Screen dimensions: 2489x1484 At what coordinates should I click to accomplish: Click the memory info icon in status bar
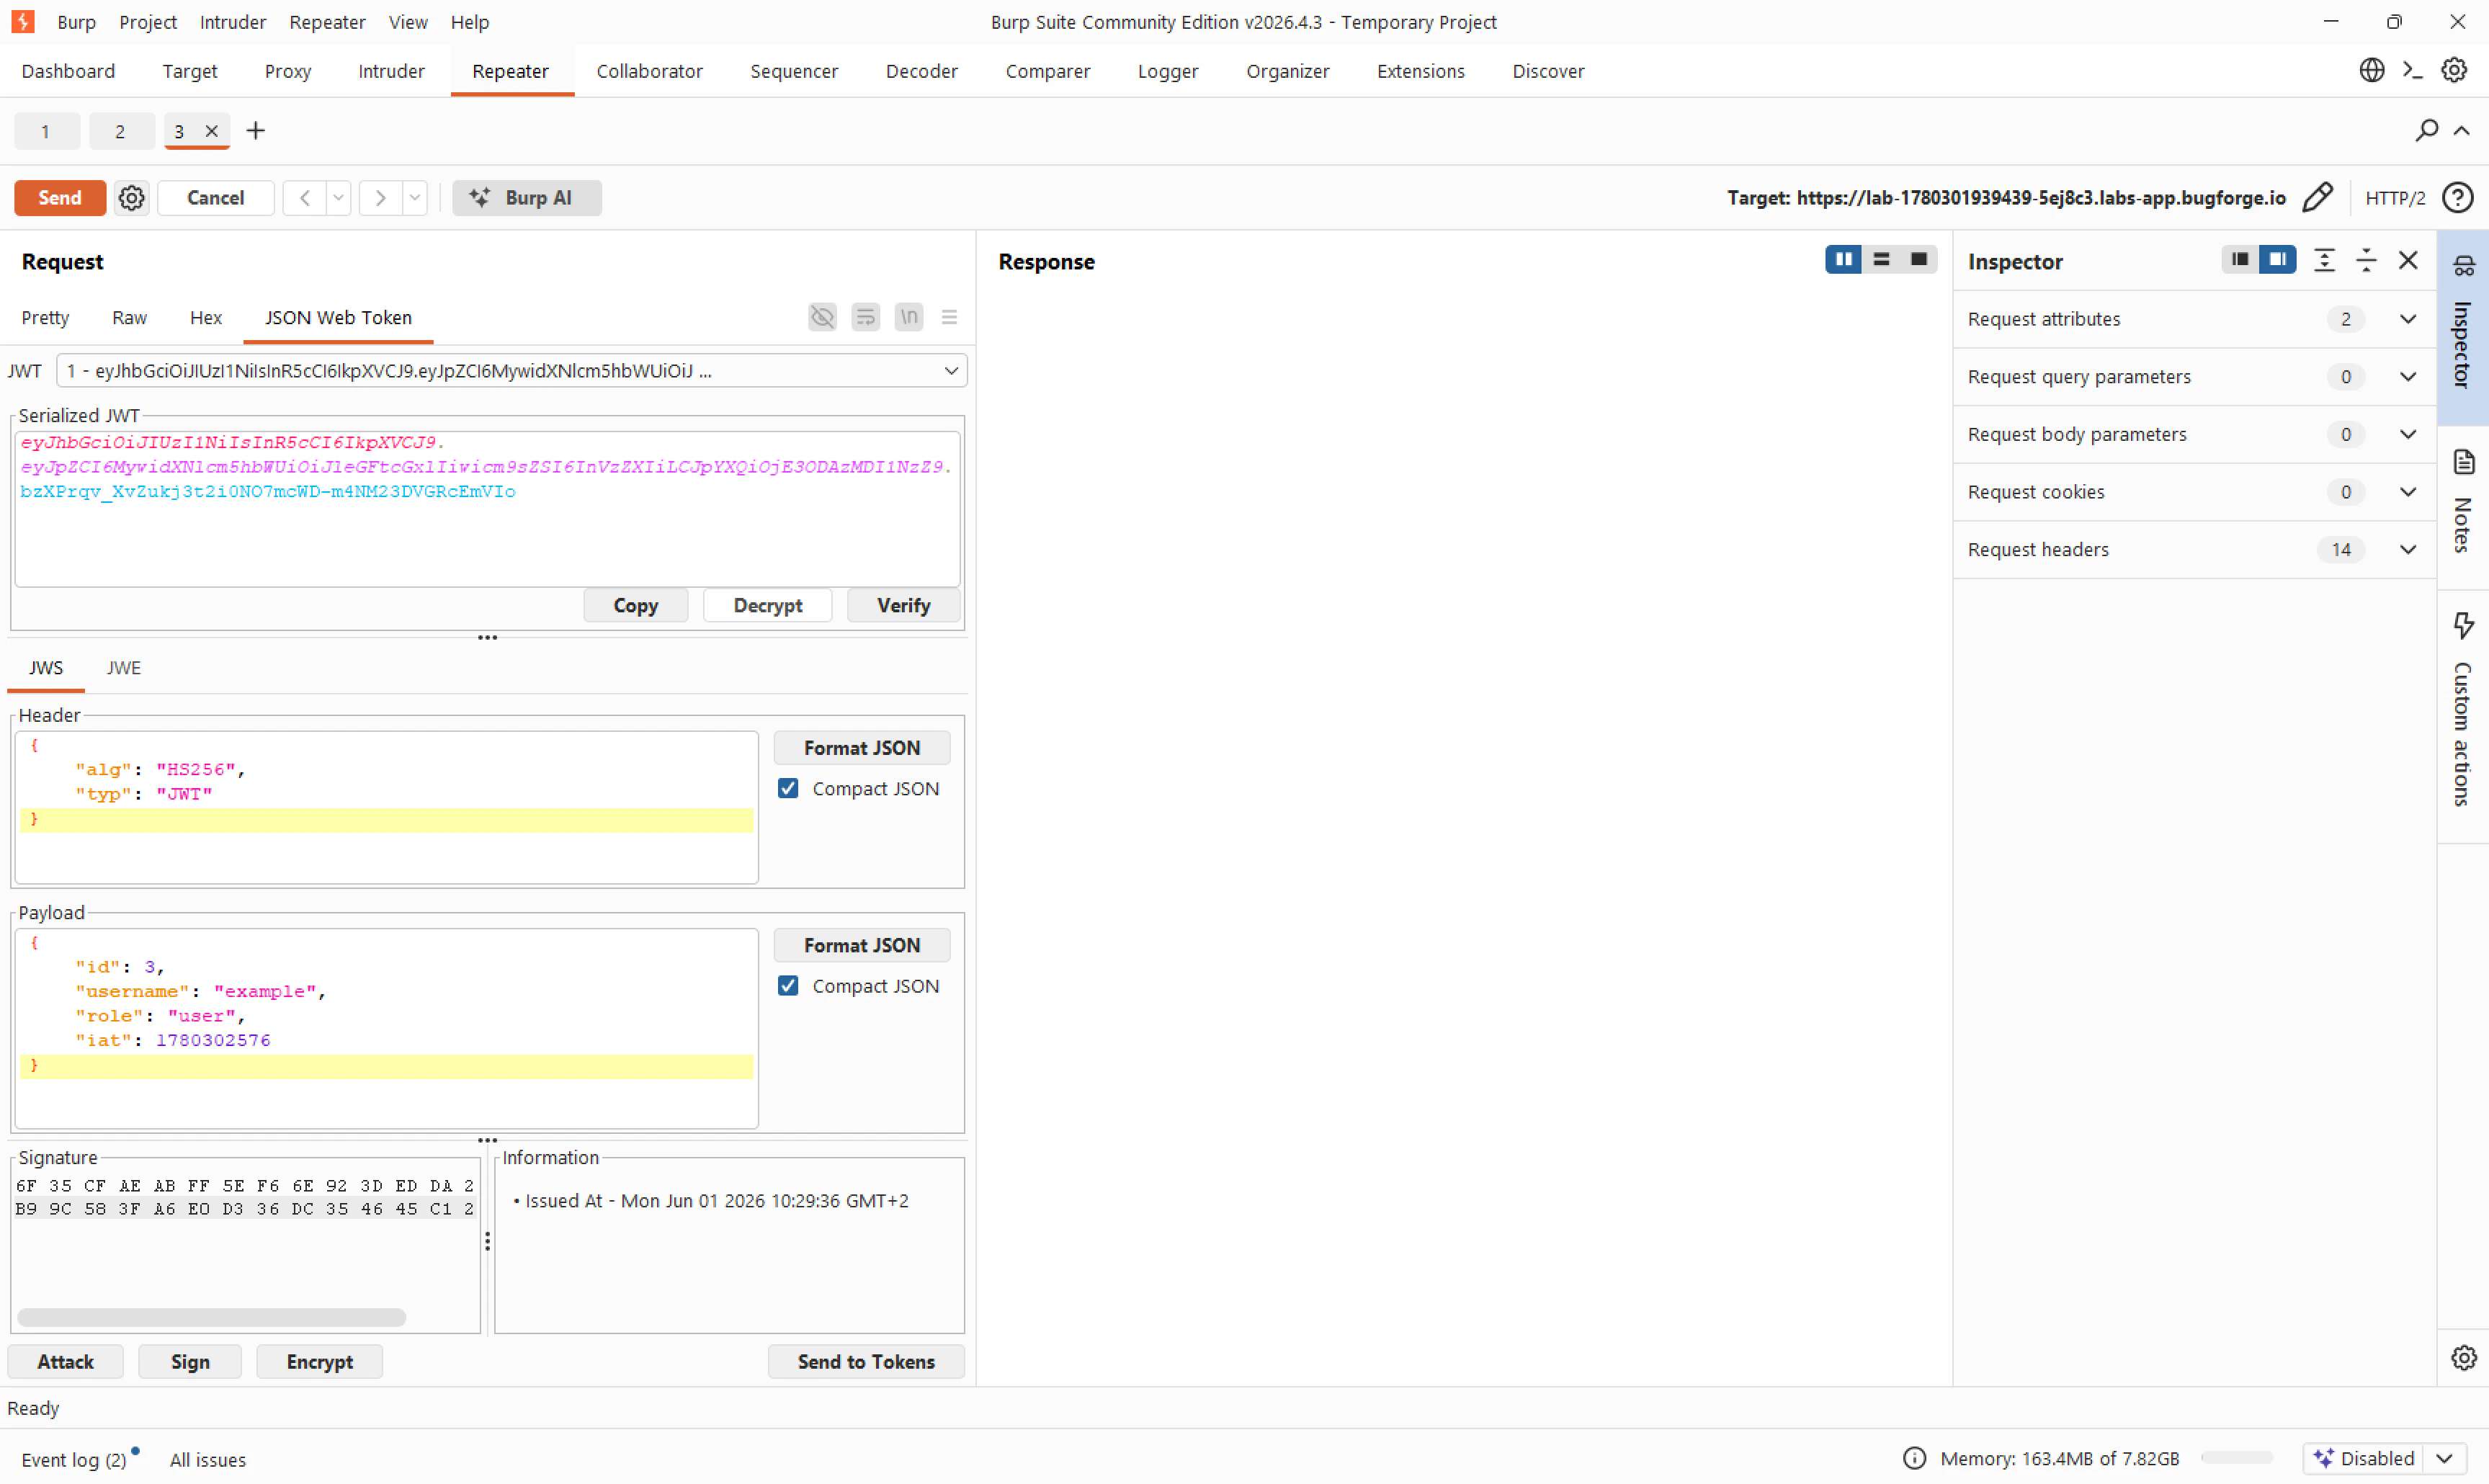click(1913, 1458)
